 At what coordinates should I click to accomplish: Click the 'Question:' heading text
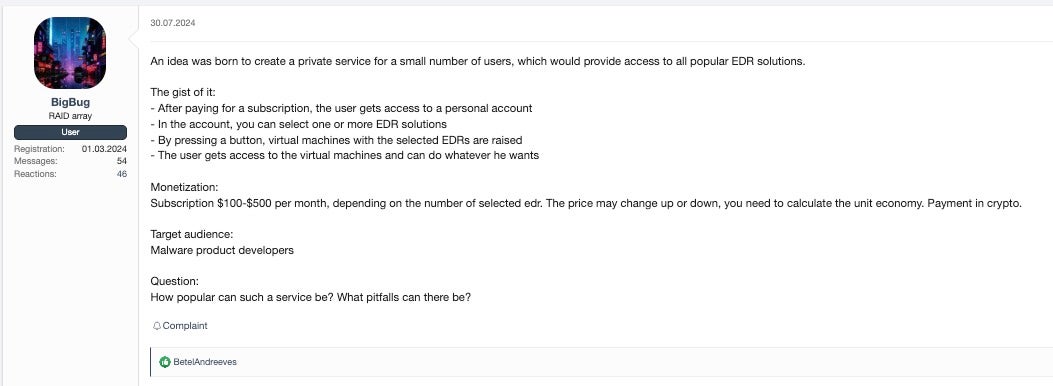coord(175,282)
